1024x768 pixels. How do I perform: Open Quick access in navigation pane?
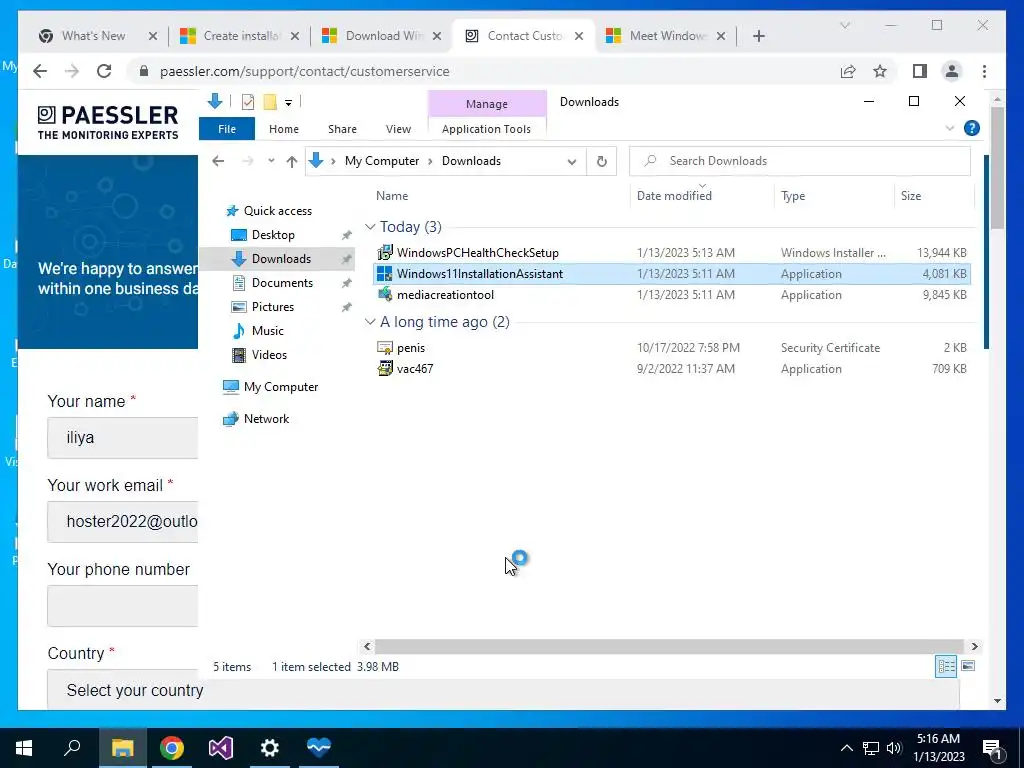point(278,211)
